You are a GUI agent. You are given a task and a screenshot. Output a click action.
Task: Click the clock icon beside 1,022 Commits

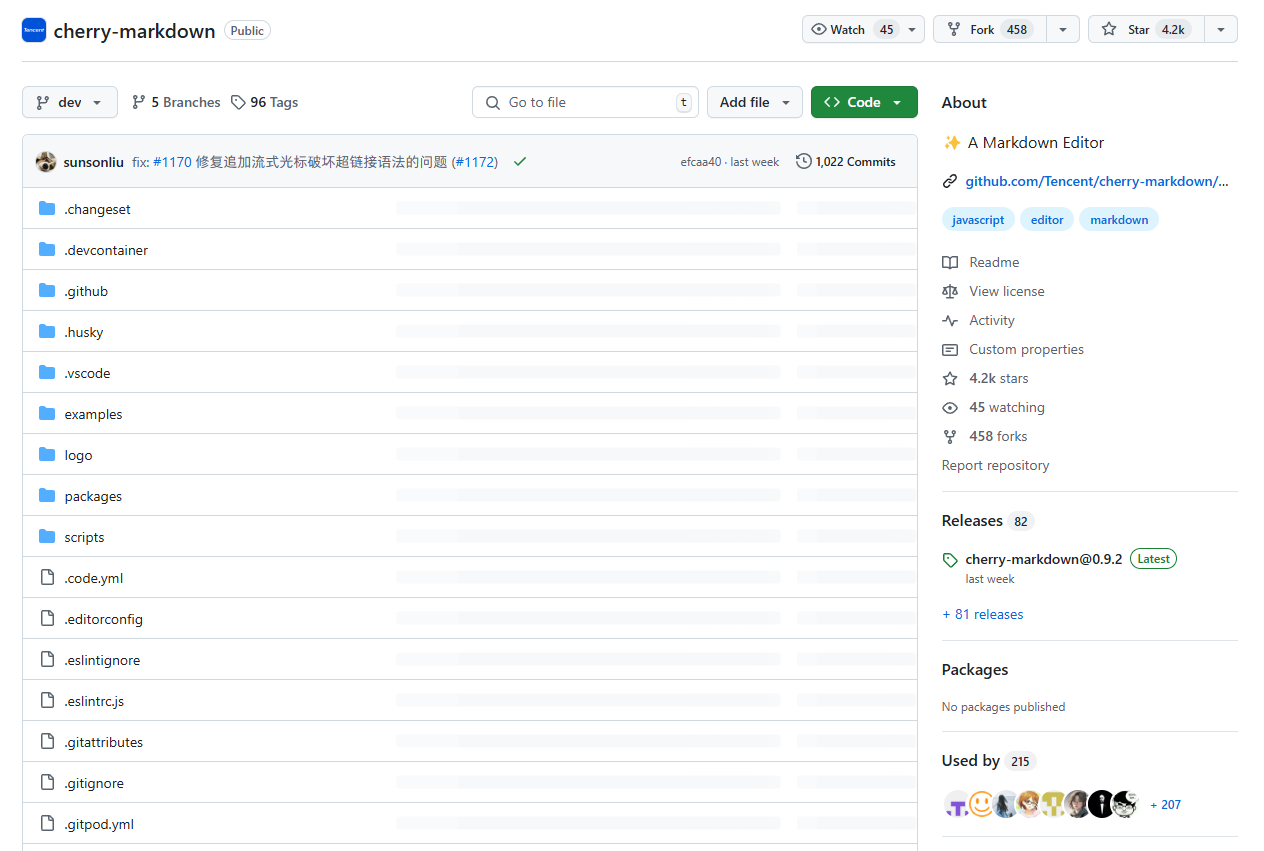(x=803, y=161)
